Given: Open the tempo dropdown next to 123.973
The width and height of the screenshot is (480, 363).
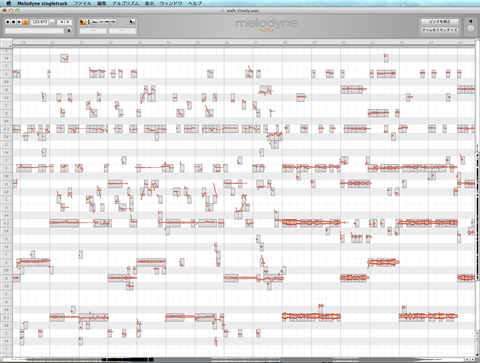Looking at the screenshot, I should 52,22.
